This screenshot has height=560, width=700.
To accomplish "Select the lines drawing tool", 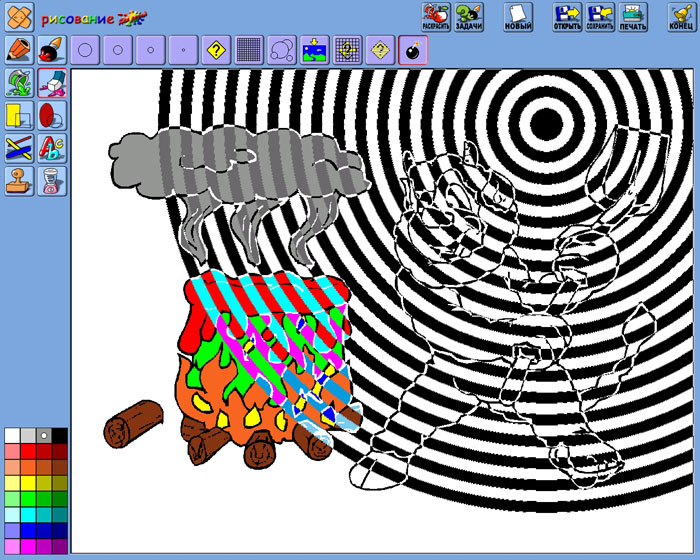I will click(x=19, y=148).
